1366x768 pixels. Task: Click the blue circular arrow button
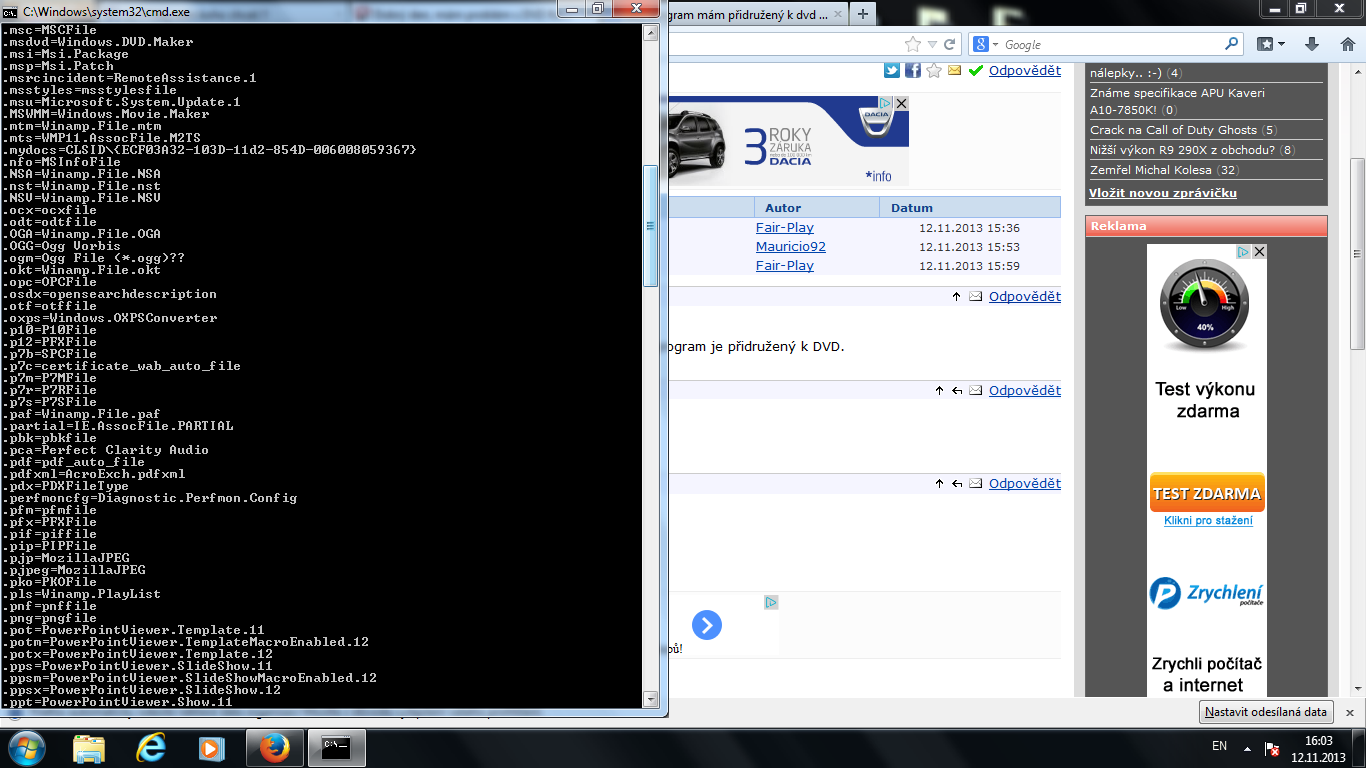(x=707, y=626)
